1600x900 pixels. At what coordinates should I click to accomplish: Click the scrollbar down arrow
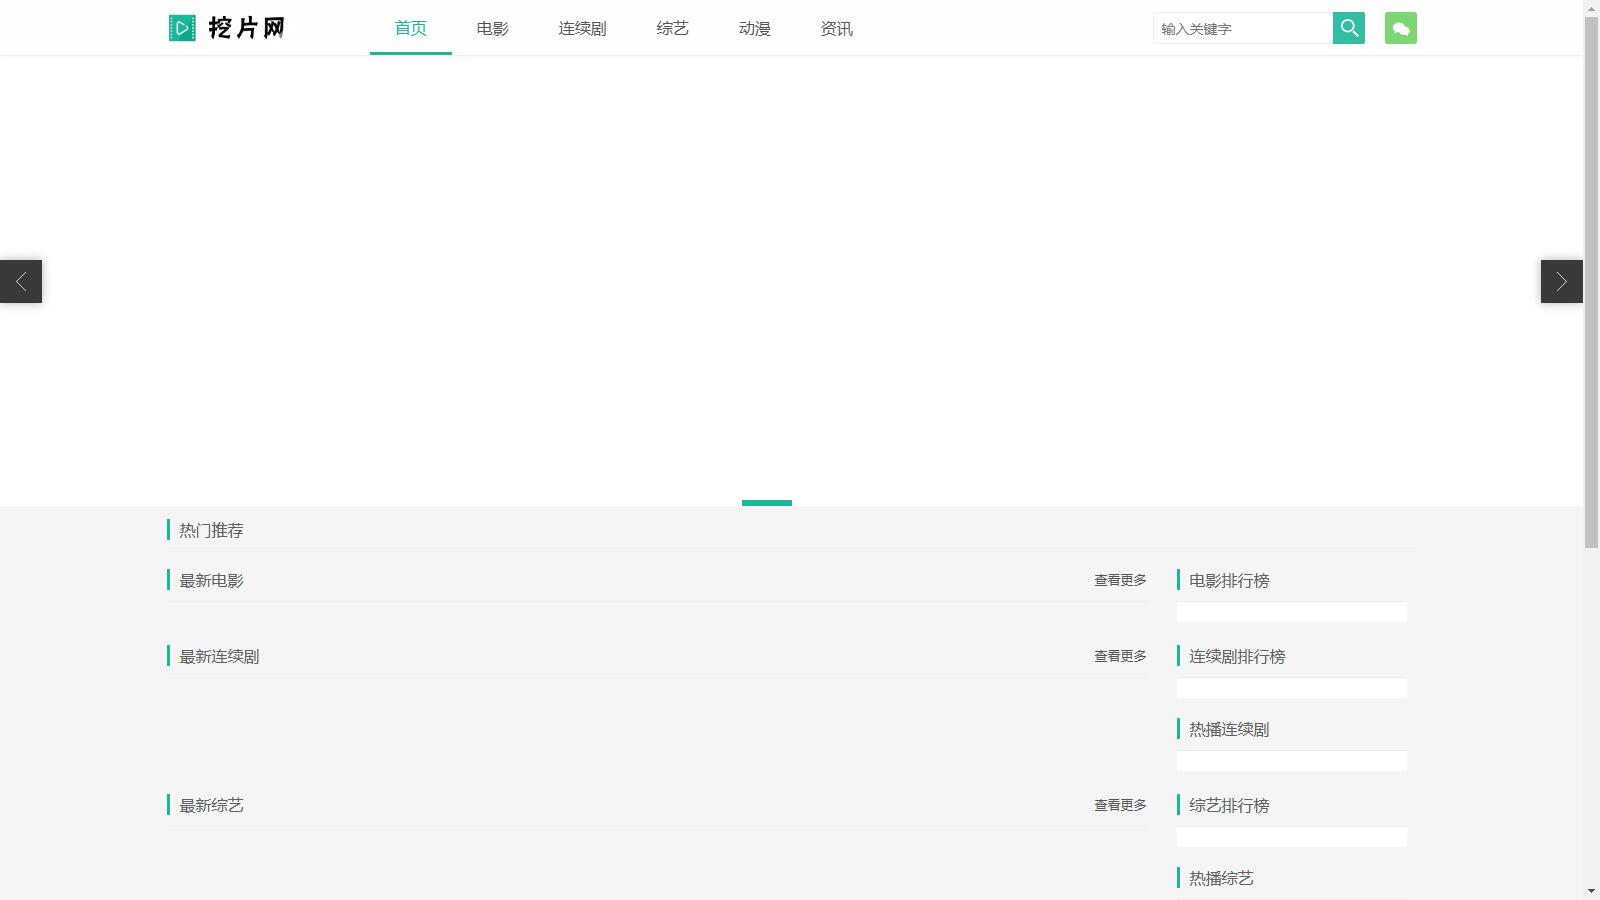[x=1591, y=891]
